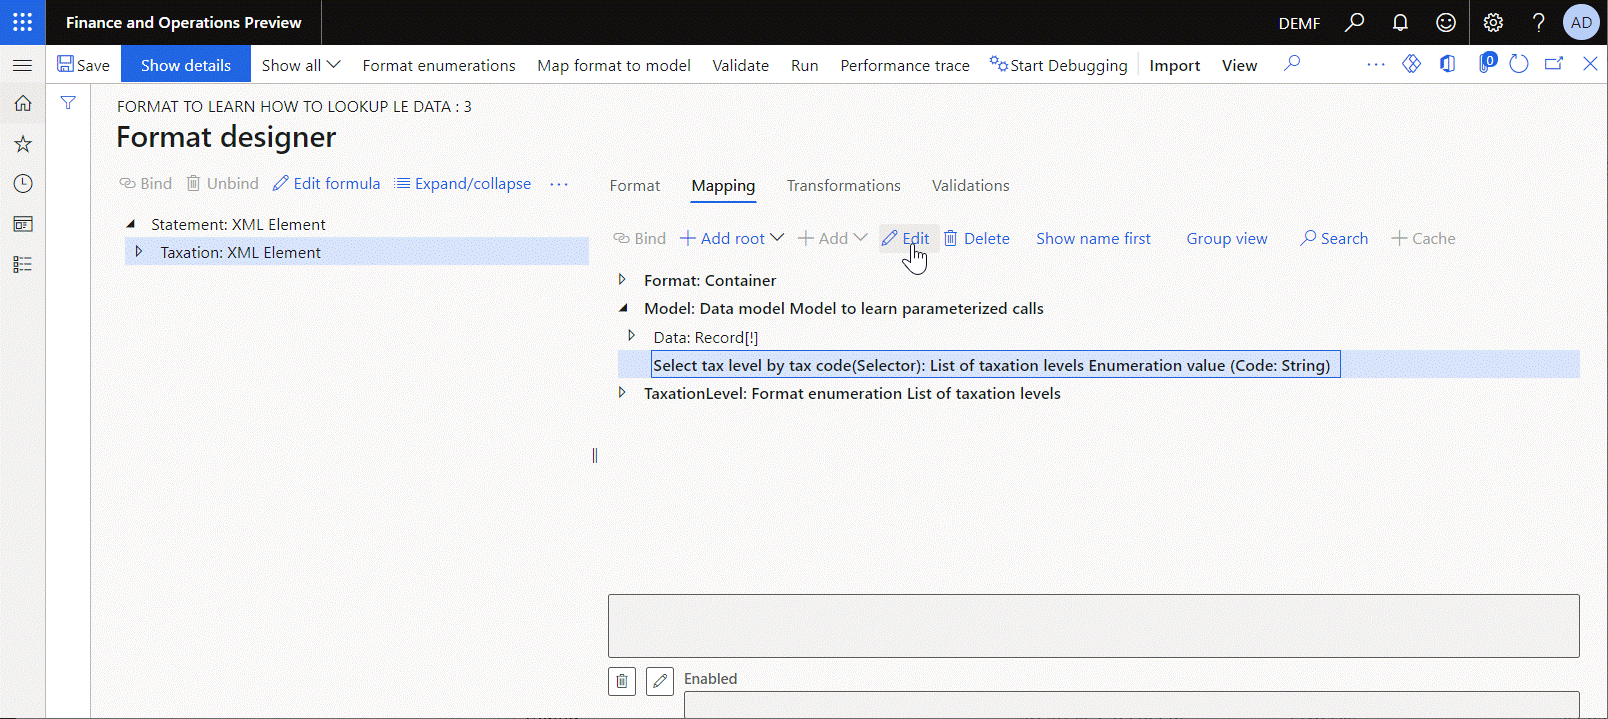This screenshot has width=1608, height=719.
Task: Click Show name first
Action: (x=1093, y=238)
